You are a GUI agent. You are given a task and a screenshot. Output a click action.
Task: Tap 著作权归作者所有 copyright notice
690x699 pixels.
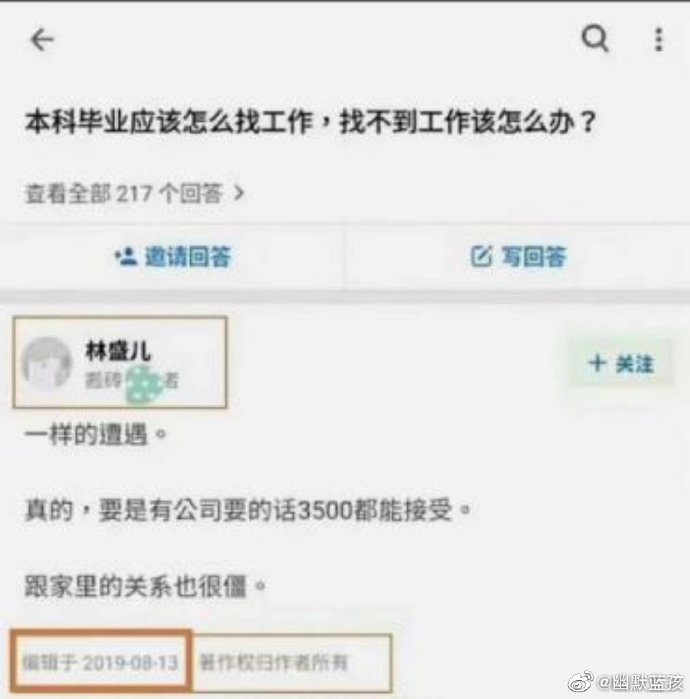273,662
